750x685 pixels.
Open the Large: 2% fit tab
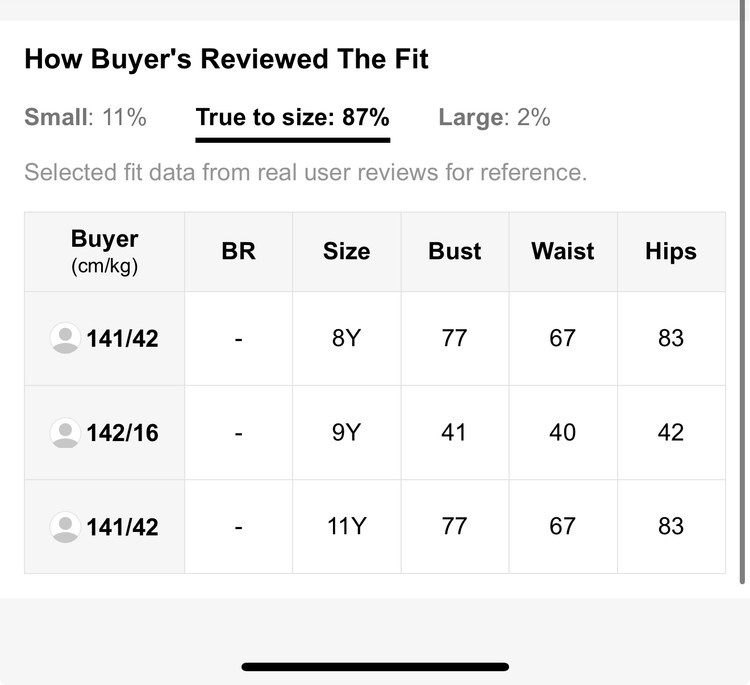tap(494, 117)
